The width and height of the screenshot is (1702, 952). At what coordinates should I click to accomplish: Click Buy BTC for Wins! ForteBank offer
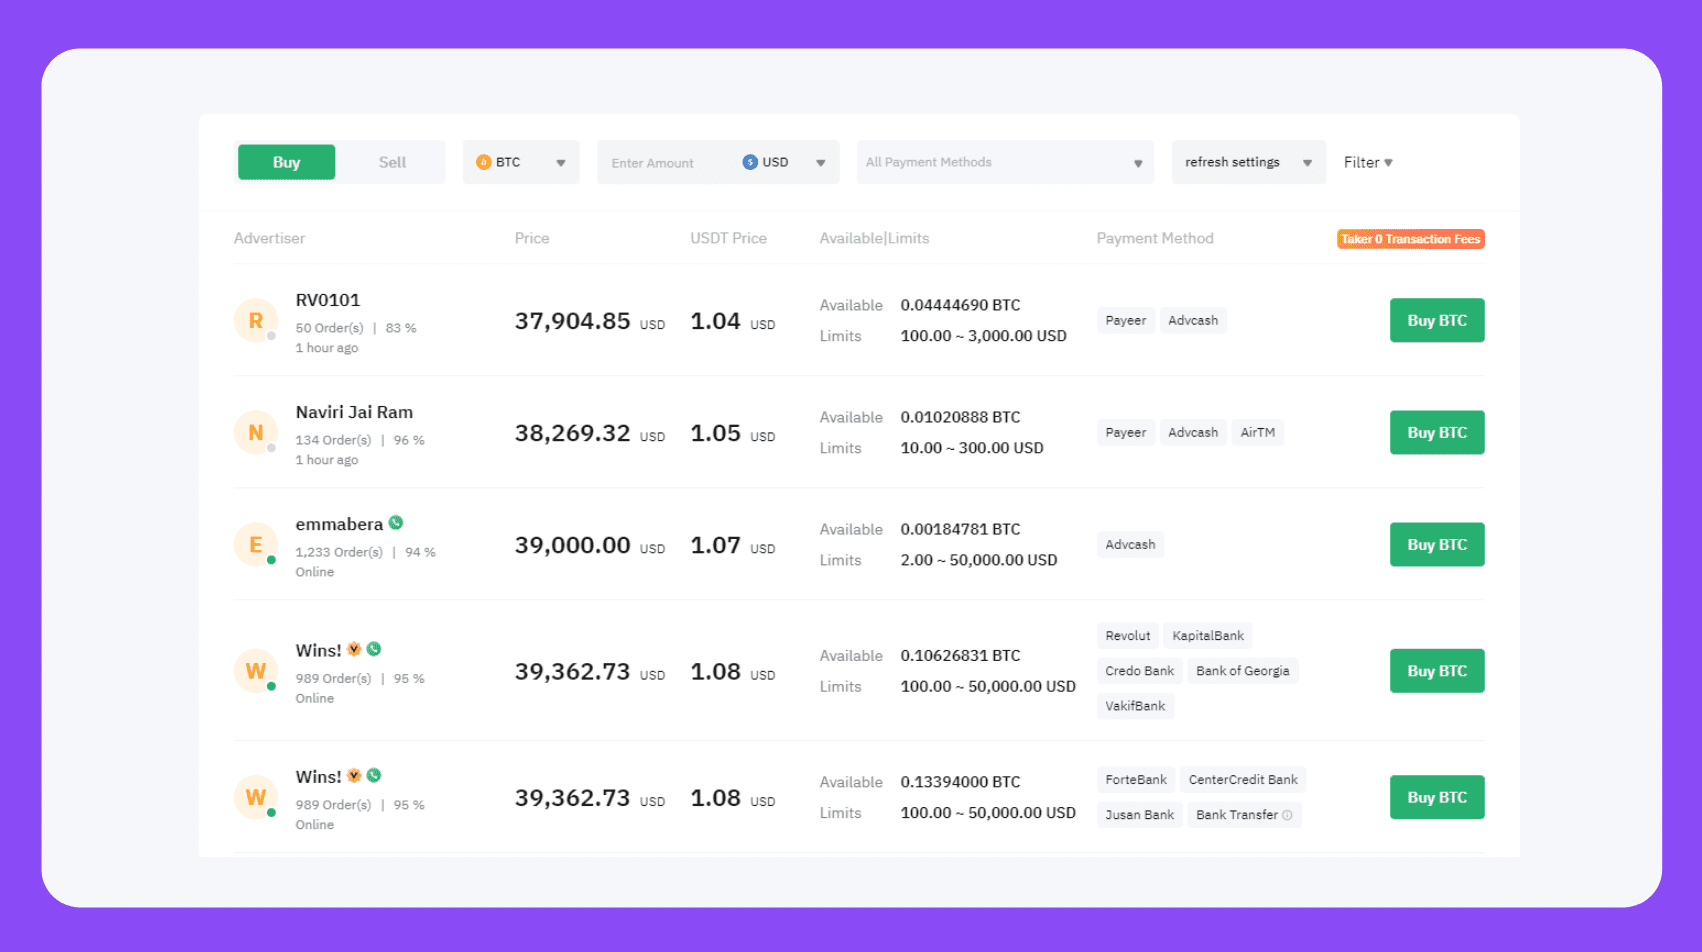[1437, 797]
